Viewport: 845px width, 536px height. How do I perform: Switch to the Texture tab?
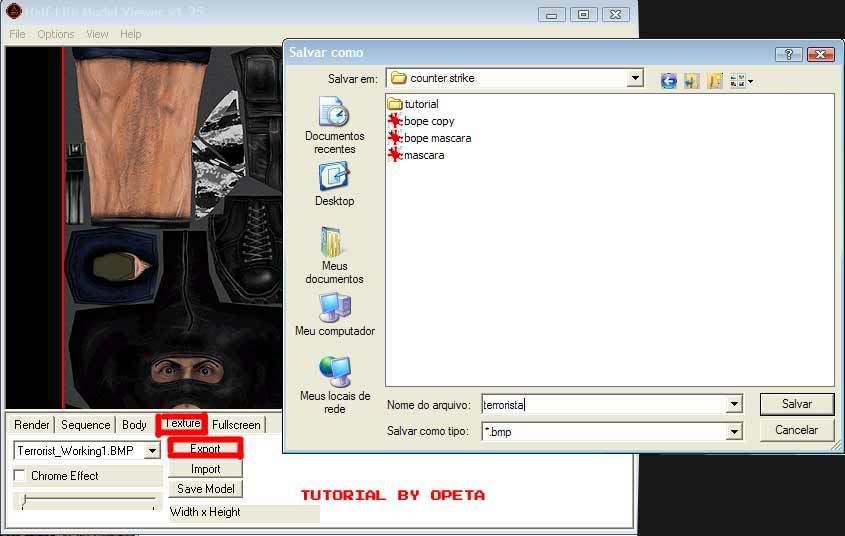pos(182,423)
